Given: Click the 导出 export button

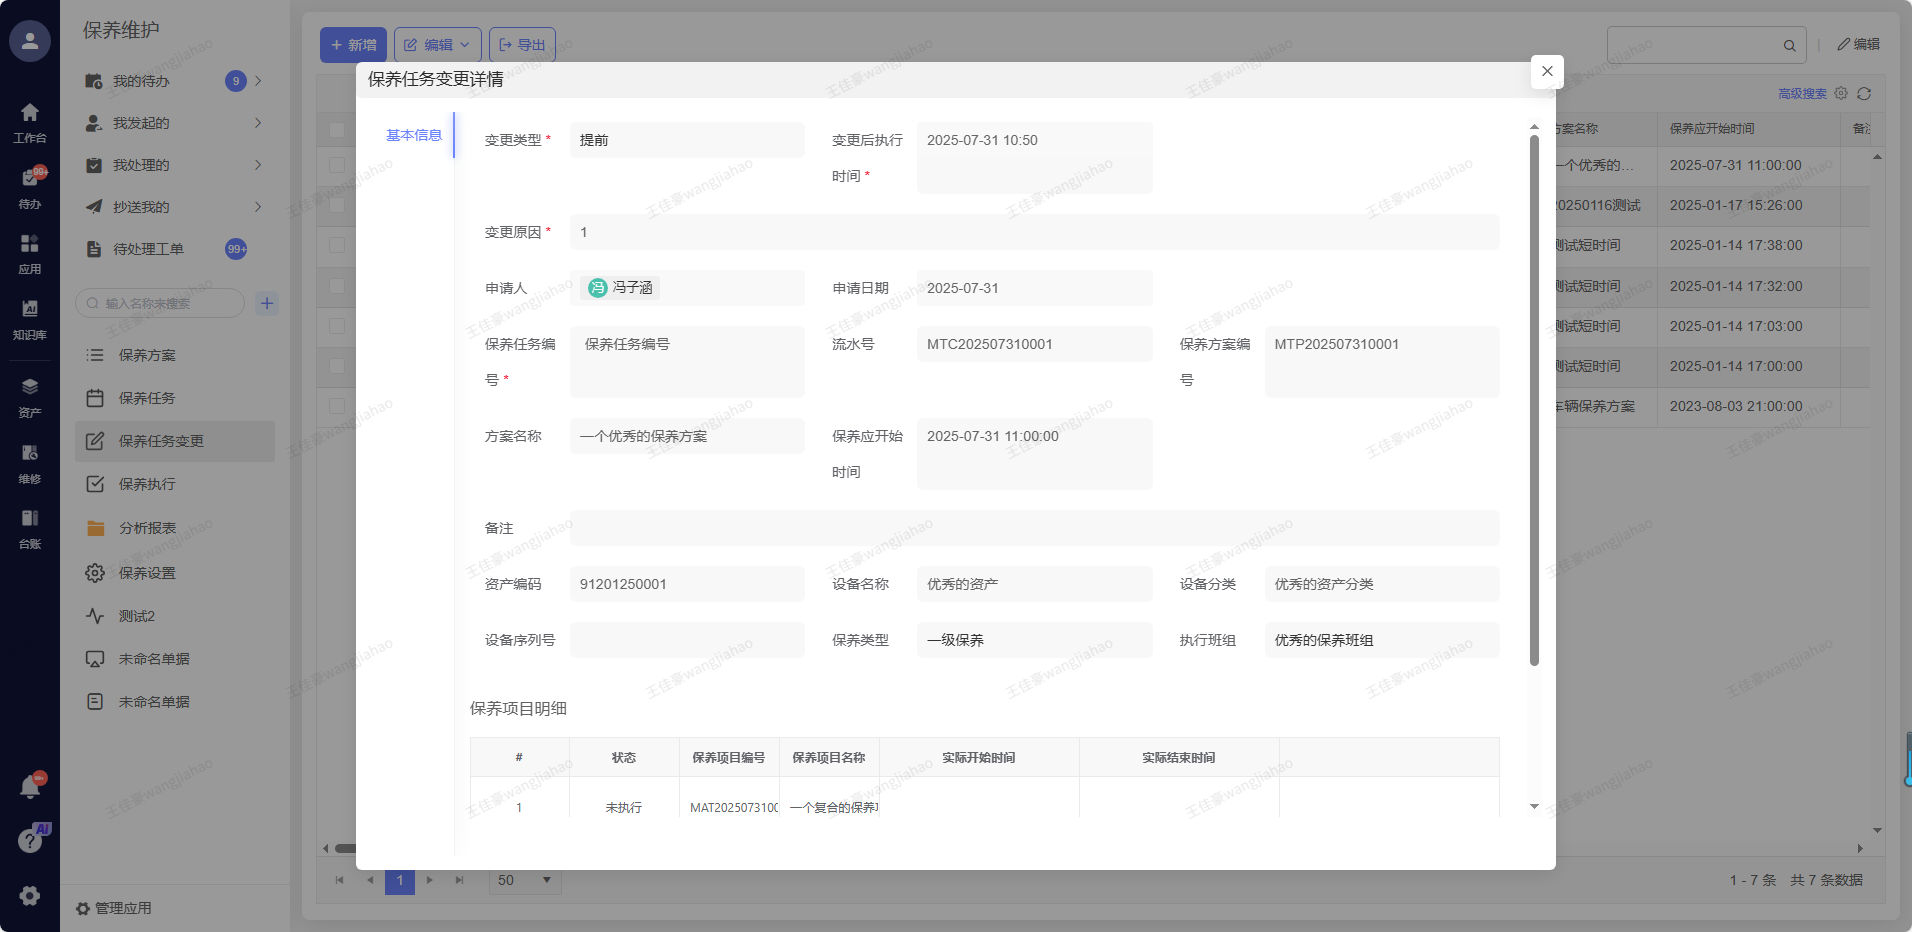Looking at the screenshot, I should 522,45.
